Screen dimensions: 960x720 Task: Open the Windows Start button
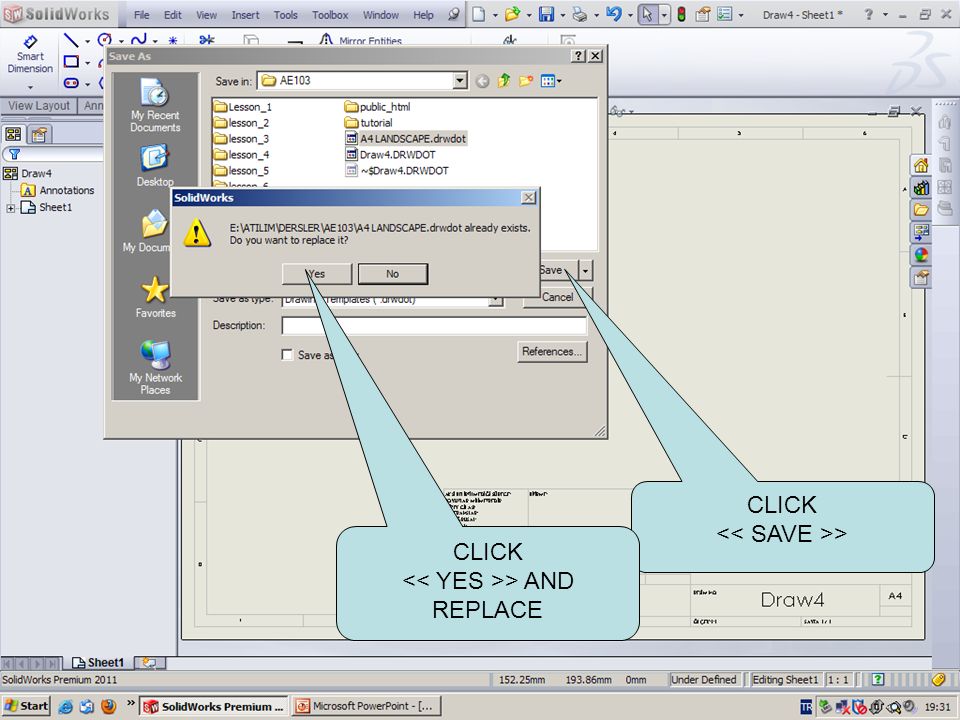[x=26, y=706]
